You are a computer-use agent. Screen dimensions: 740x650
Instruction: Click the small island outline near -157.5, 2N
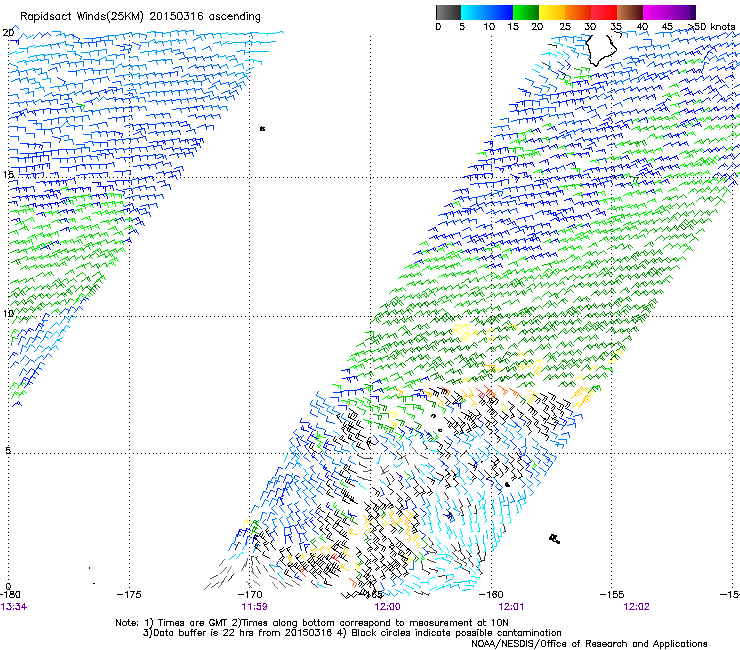coord(555,539)
